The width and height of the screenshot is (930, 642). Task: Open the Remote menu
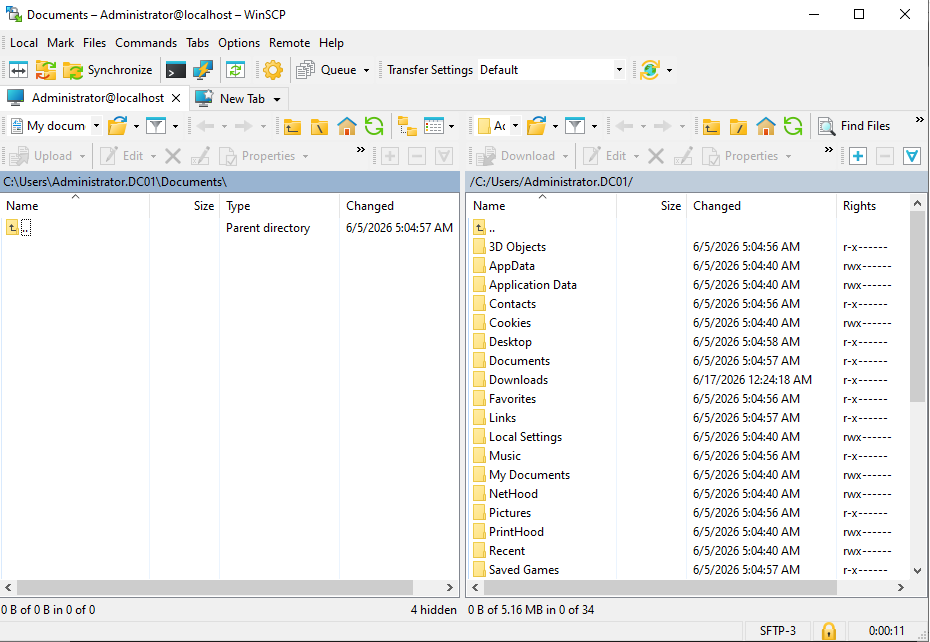(x=289, y=43)
